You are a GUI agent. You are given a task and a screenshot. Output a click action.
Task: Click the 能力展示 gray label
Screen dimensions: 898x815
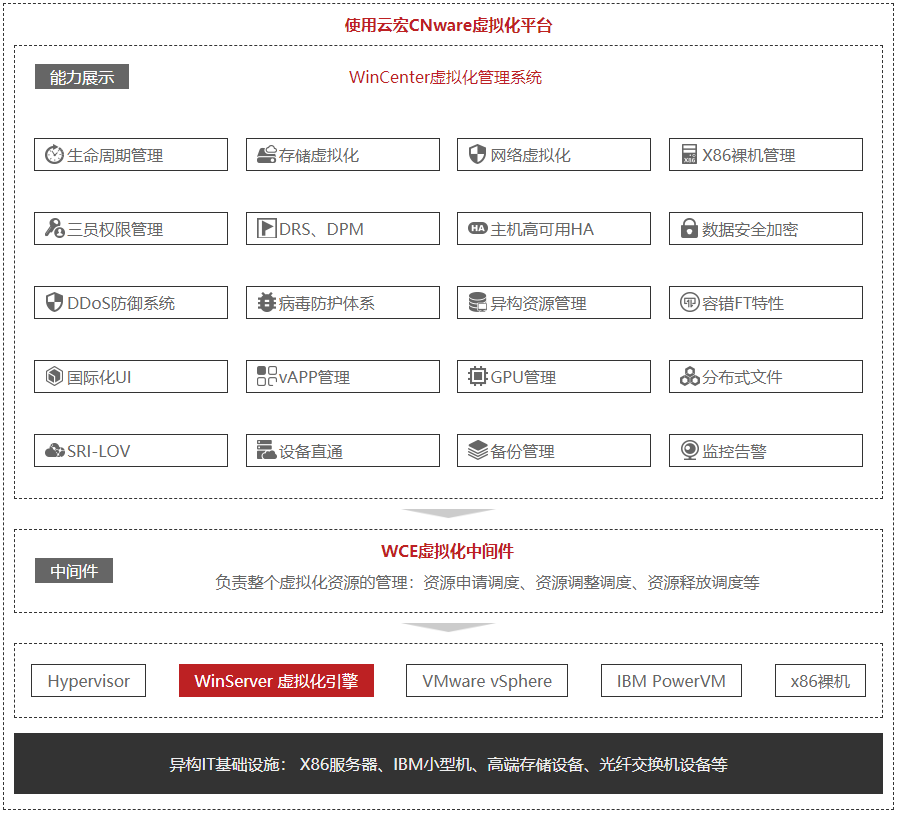tap(82, 77)
